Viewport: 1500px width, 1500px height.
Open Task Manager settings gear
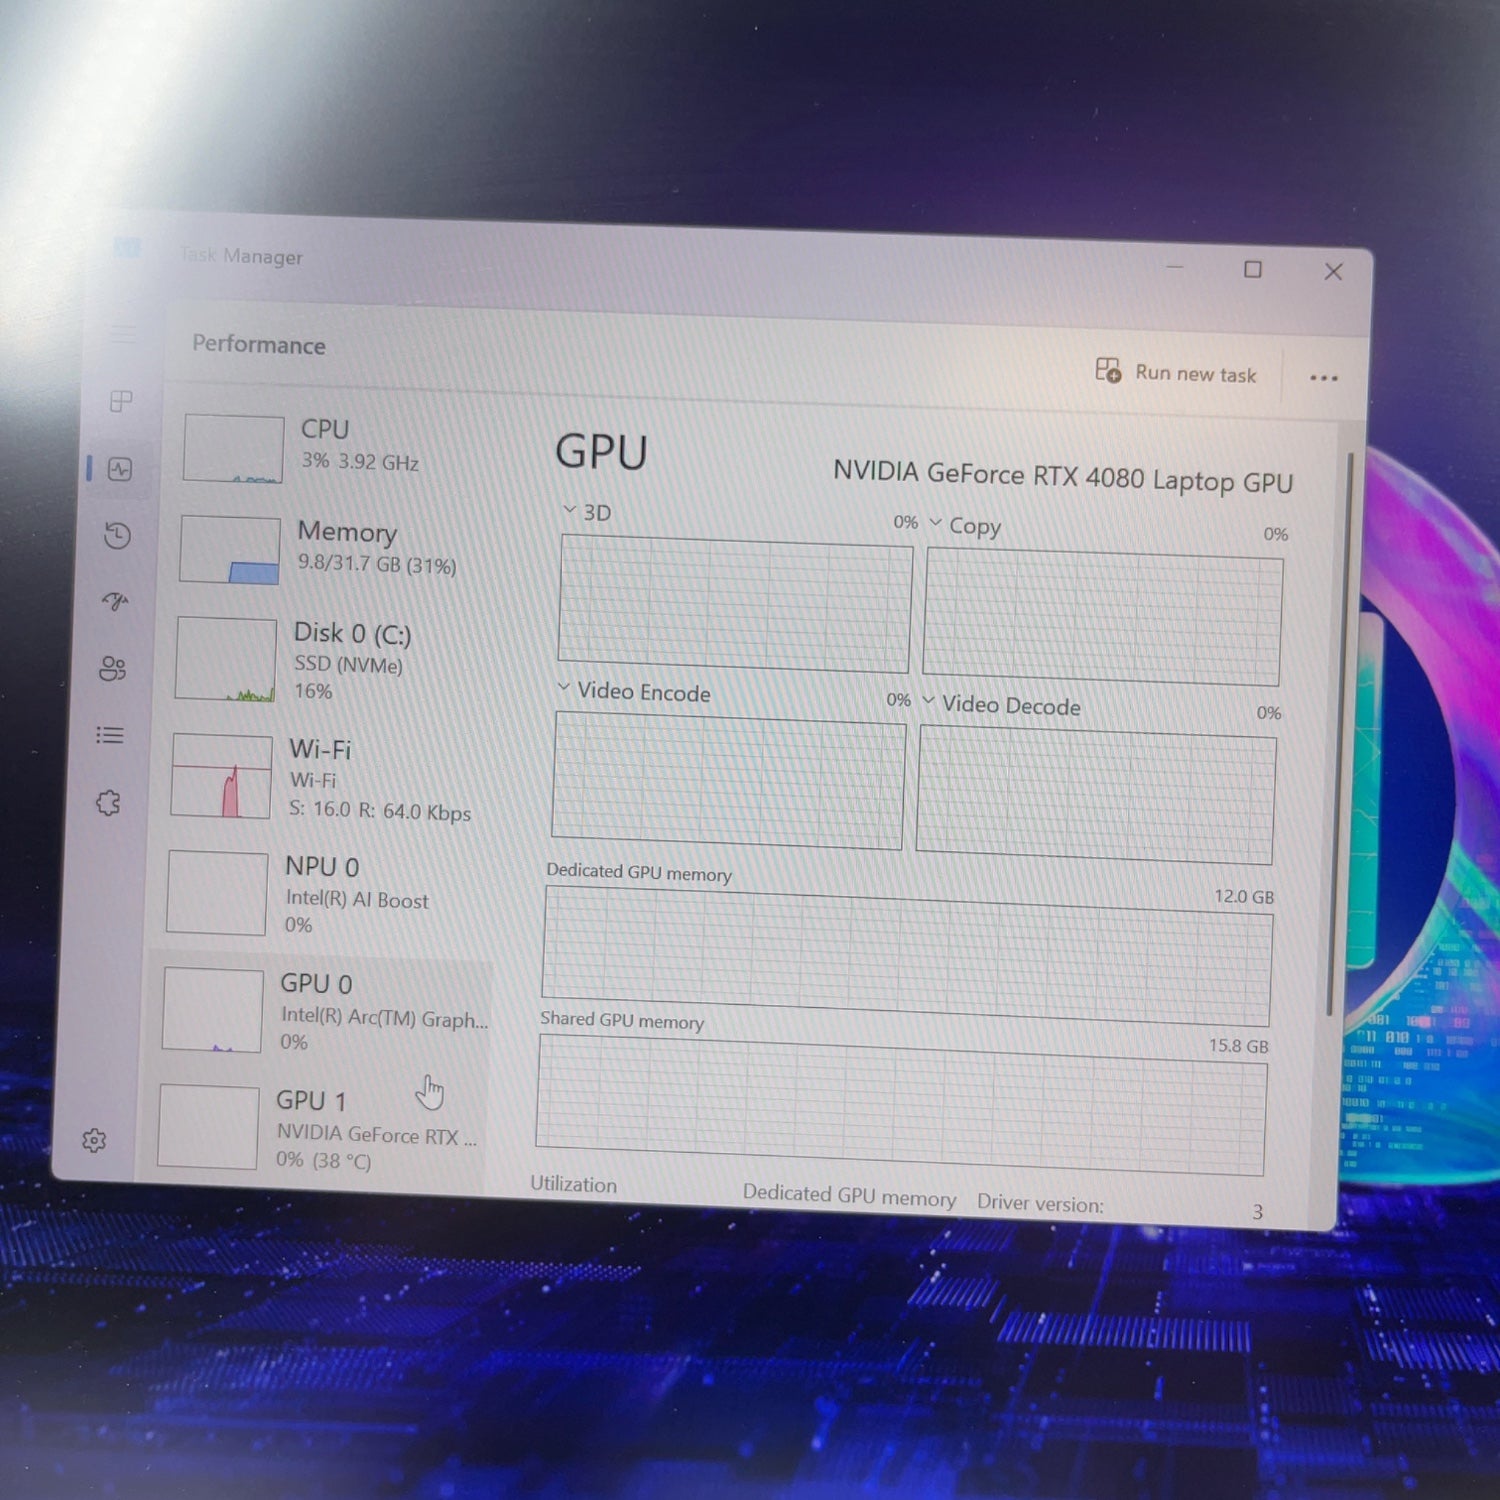94,1140
